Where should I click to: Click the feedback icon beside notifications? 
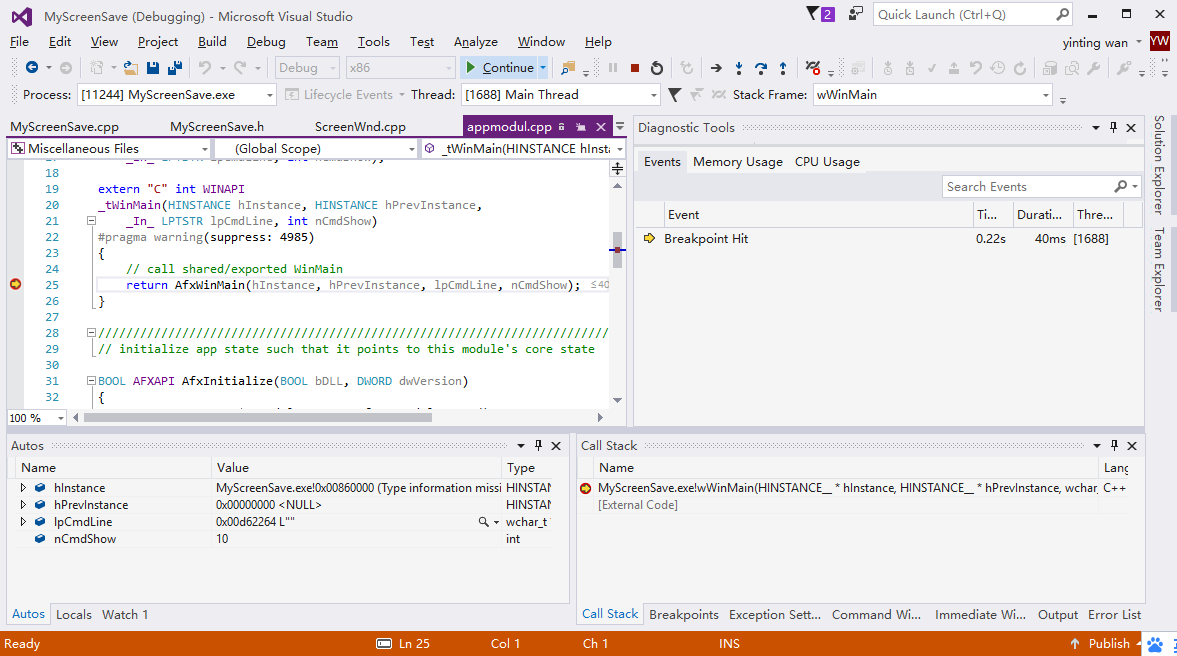coord(856,14)
